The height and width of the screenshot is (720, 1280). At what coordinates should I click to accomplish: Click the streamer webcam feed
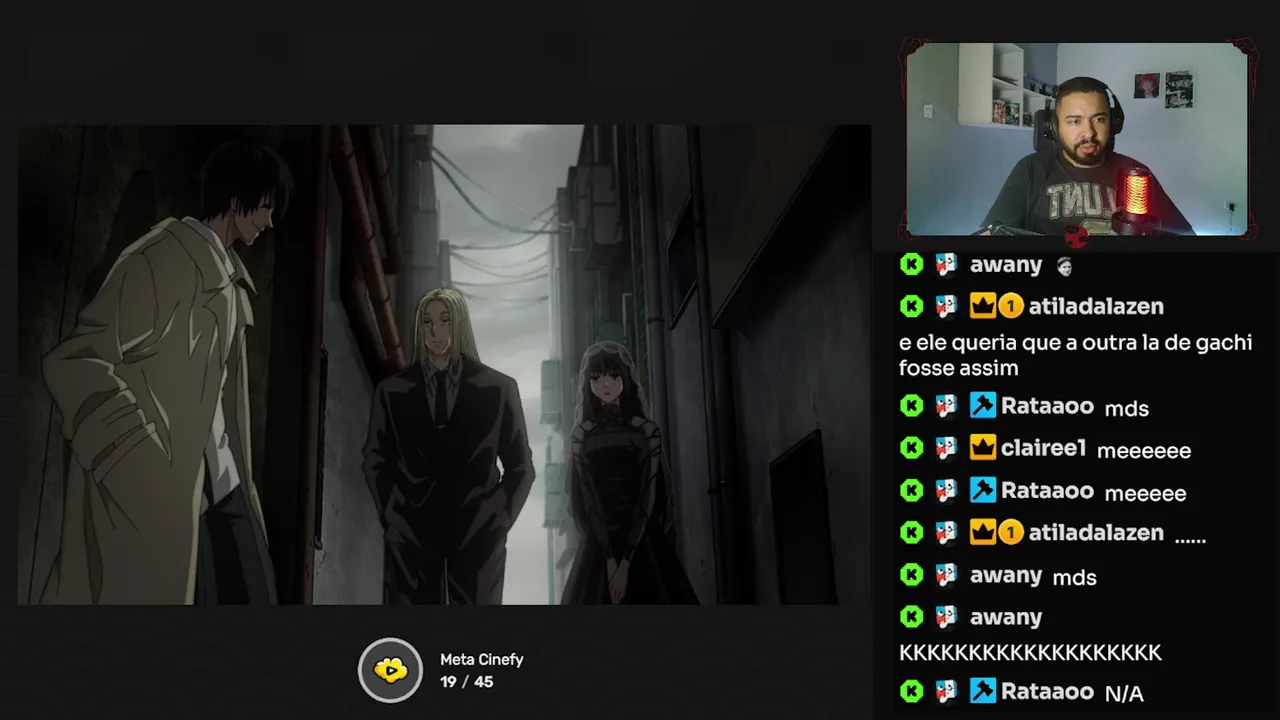click(x=1077, y=139)
